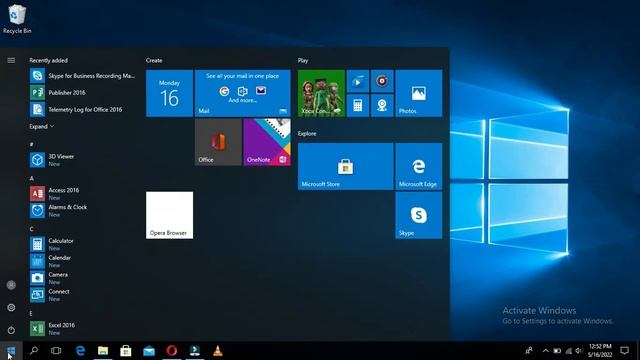640x360 pixels.
Task: Click the 'C' letter index header
Action: [x=31, y=229]
